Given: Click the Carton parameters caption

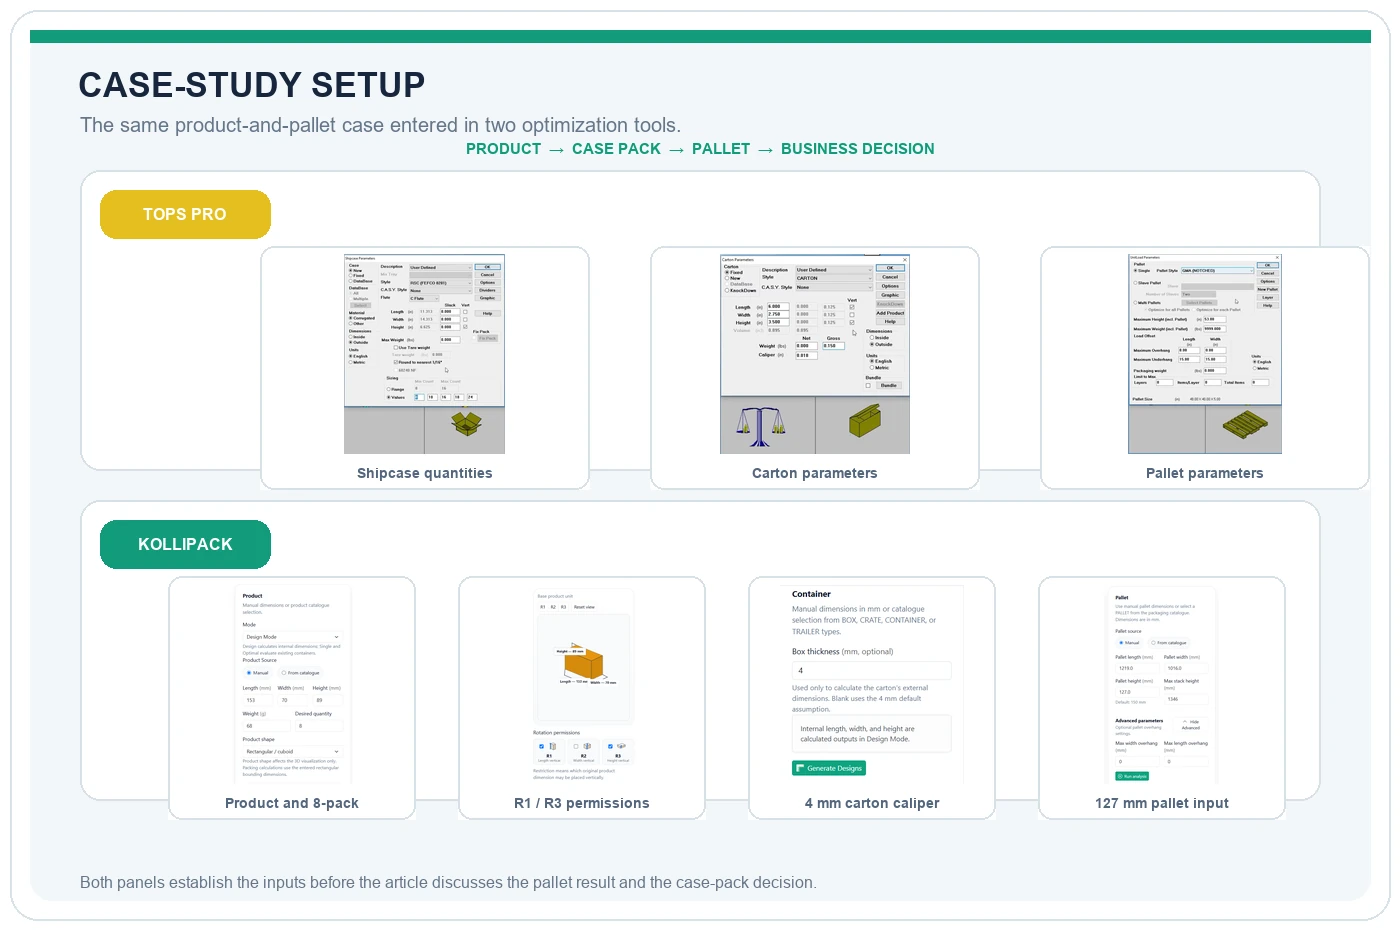Looking at the screenshot, I should coord(815,473).
